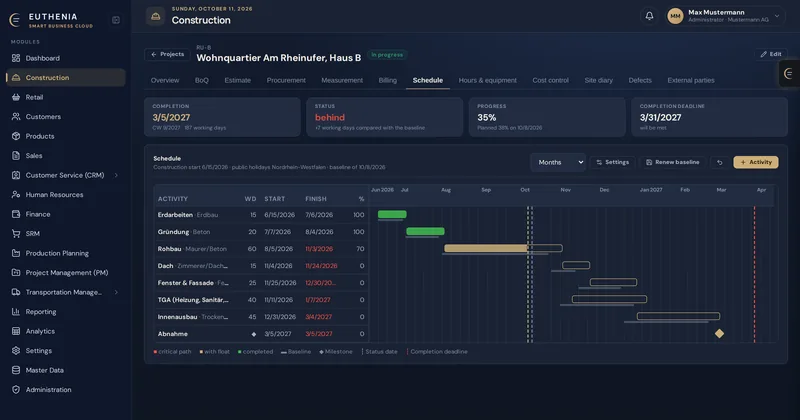Click the In progress status badge
Screen dimensions: 800x420
click(x=387, y=55)
